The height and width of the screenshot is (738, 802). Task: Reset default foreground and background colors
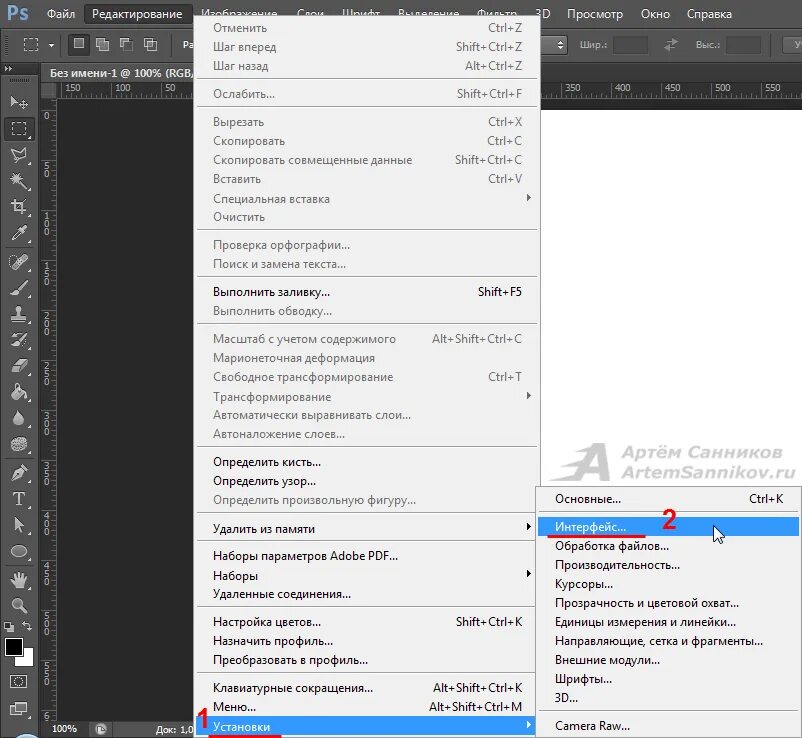pos(9,627)
